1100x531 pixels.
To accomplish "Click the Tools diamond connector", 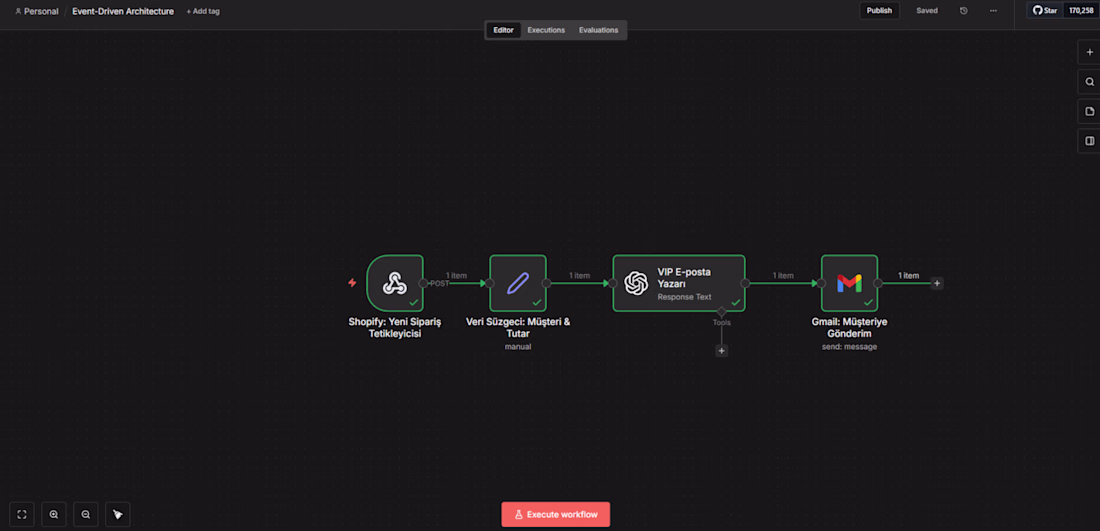I will click(x=721, y=311).
